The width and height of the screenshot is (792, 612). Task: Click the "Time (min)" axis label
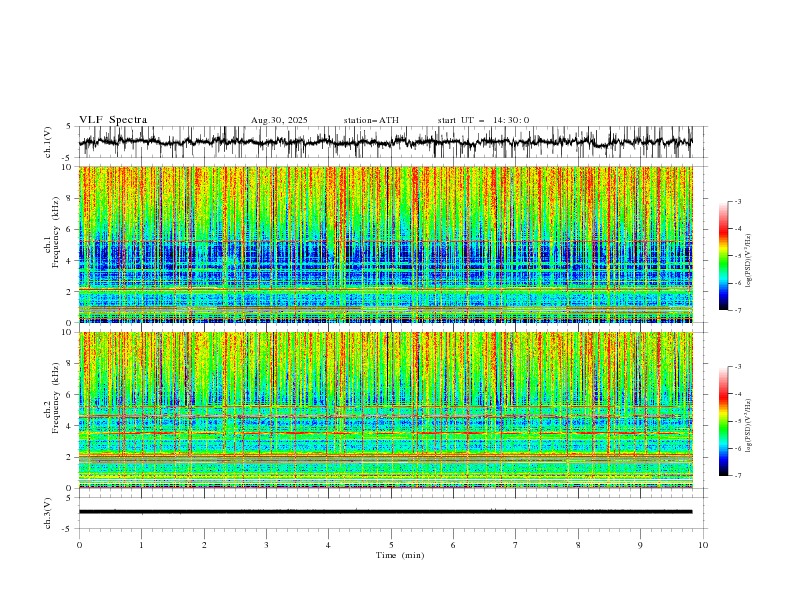[x=400, y=555]
